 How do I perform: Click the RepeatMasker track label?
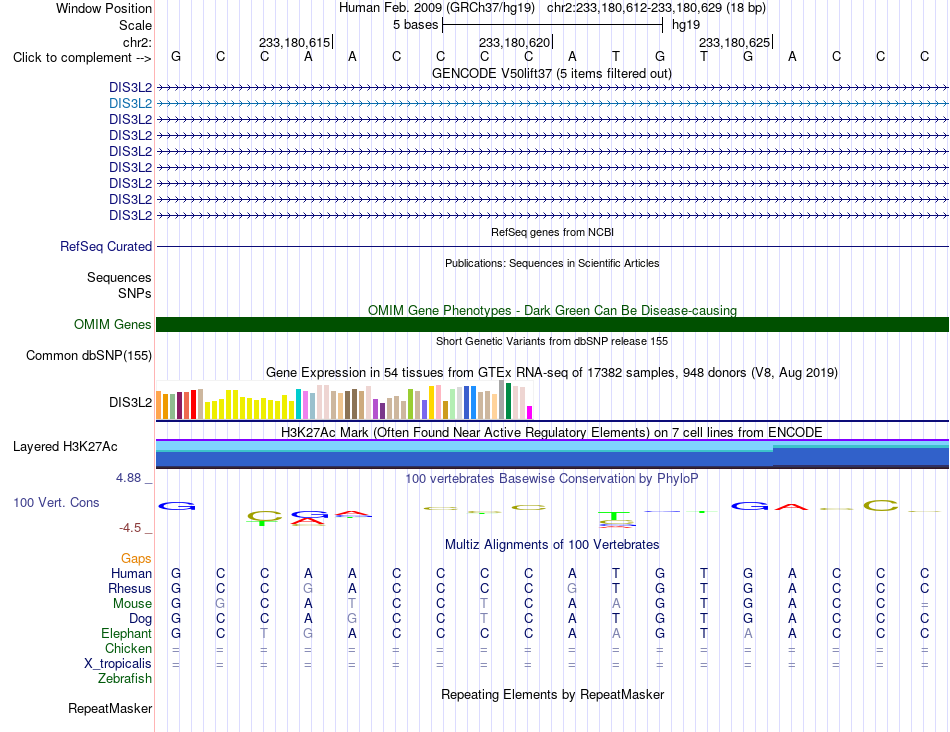point(110,708)
